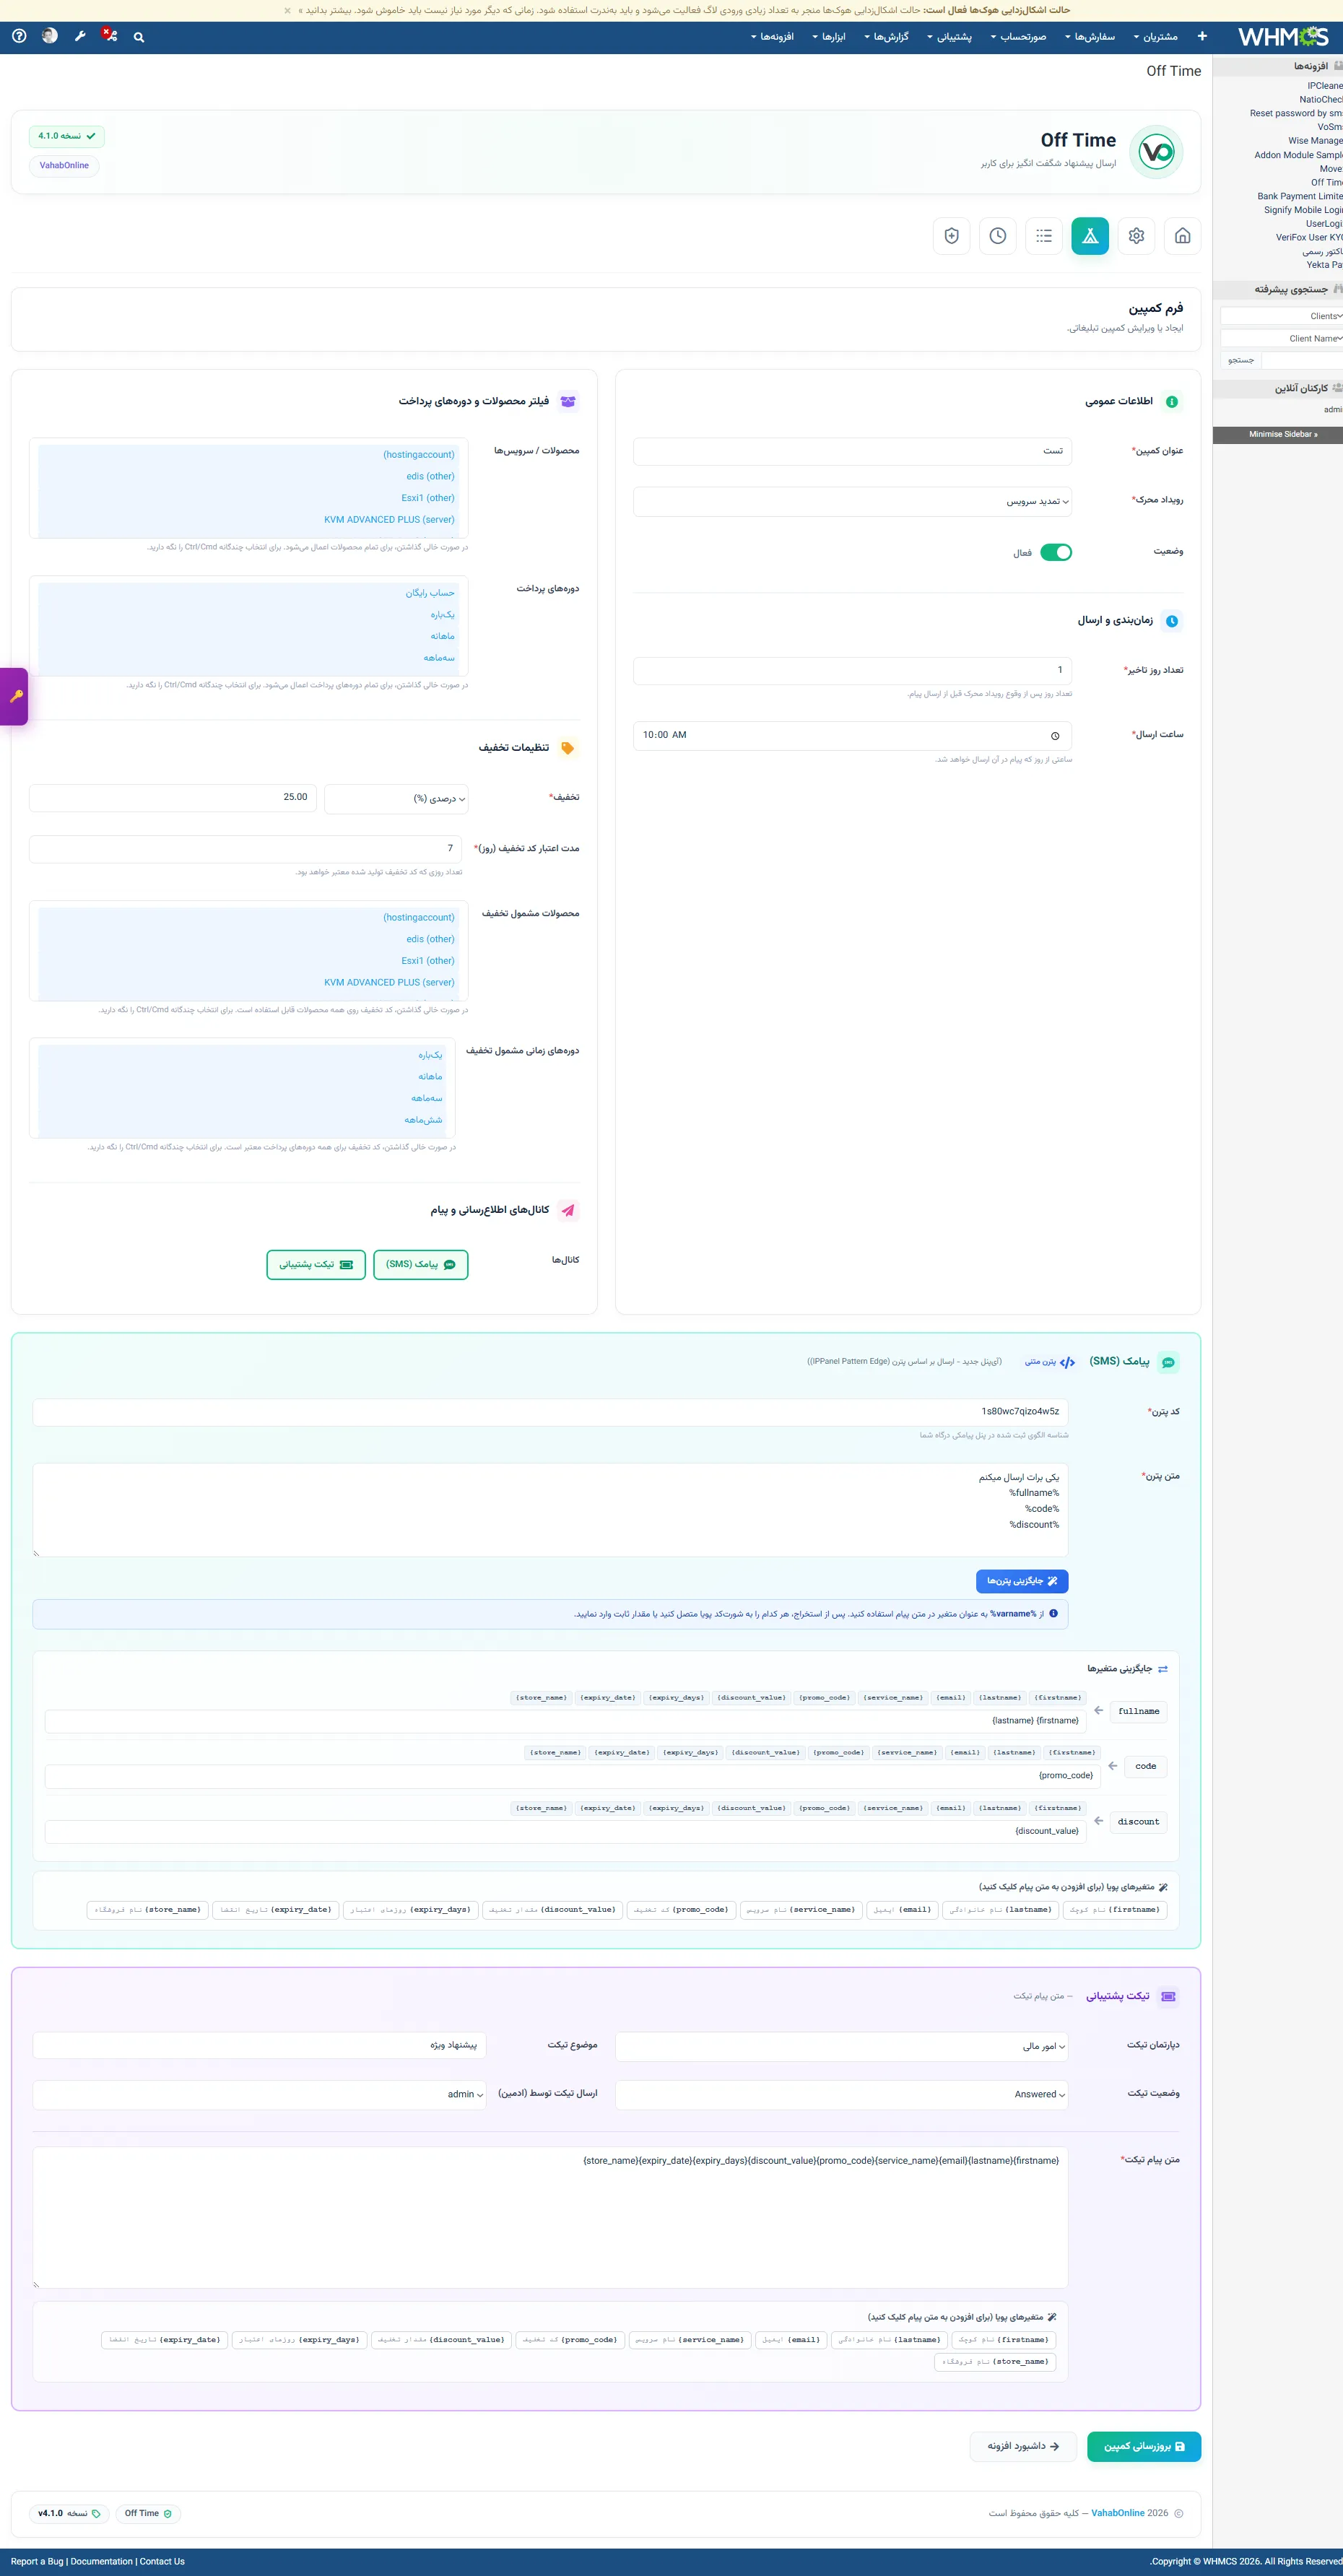Image resolution: width=1343 pixels, height=2576 pixels.
Task: Click the debug hooks icon with red badge
Action: 110,35
